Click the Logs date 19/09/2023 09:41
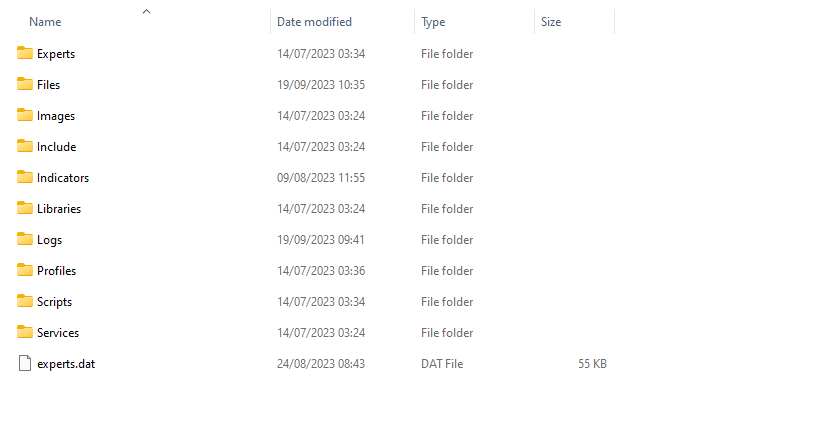The image size is (824, 423). [320, 240]
